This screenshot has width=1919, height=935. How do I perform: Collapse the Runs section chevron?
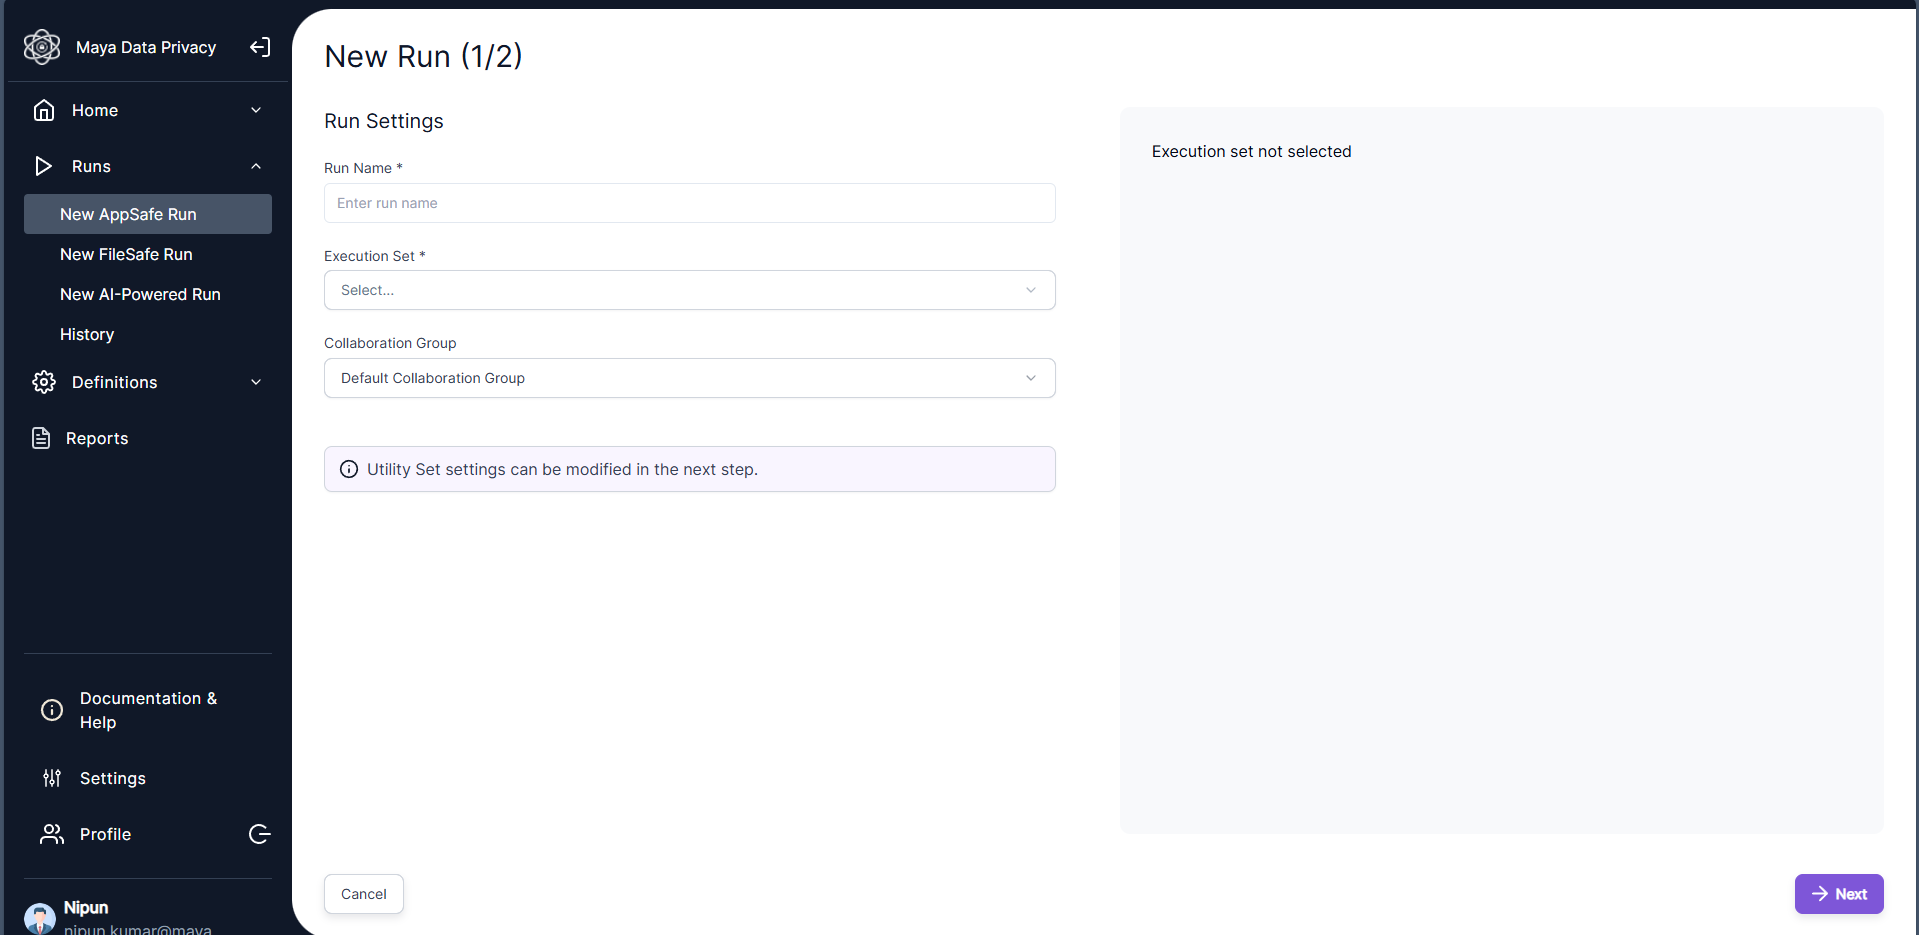[x=256, y=166]
